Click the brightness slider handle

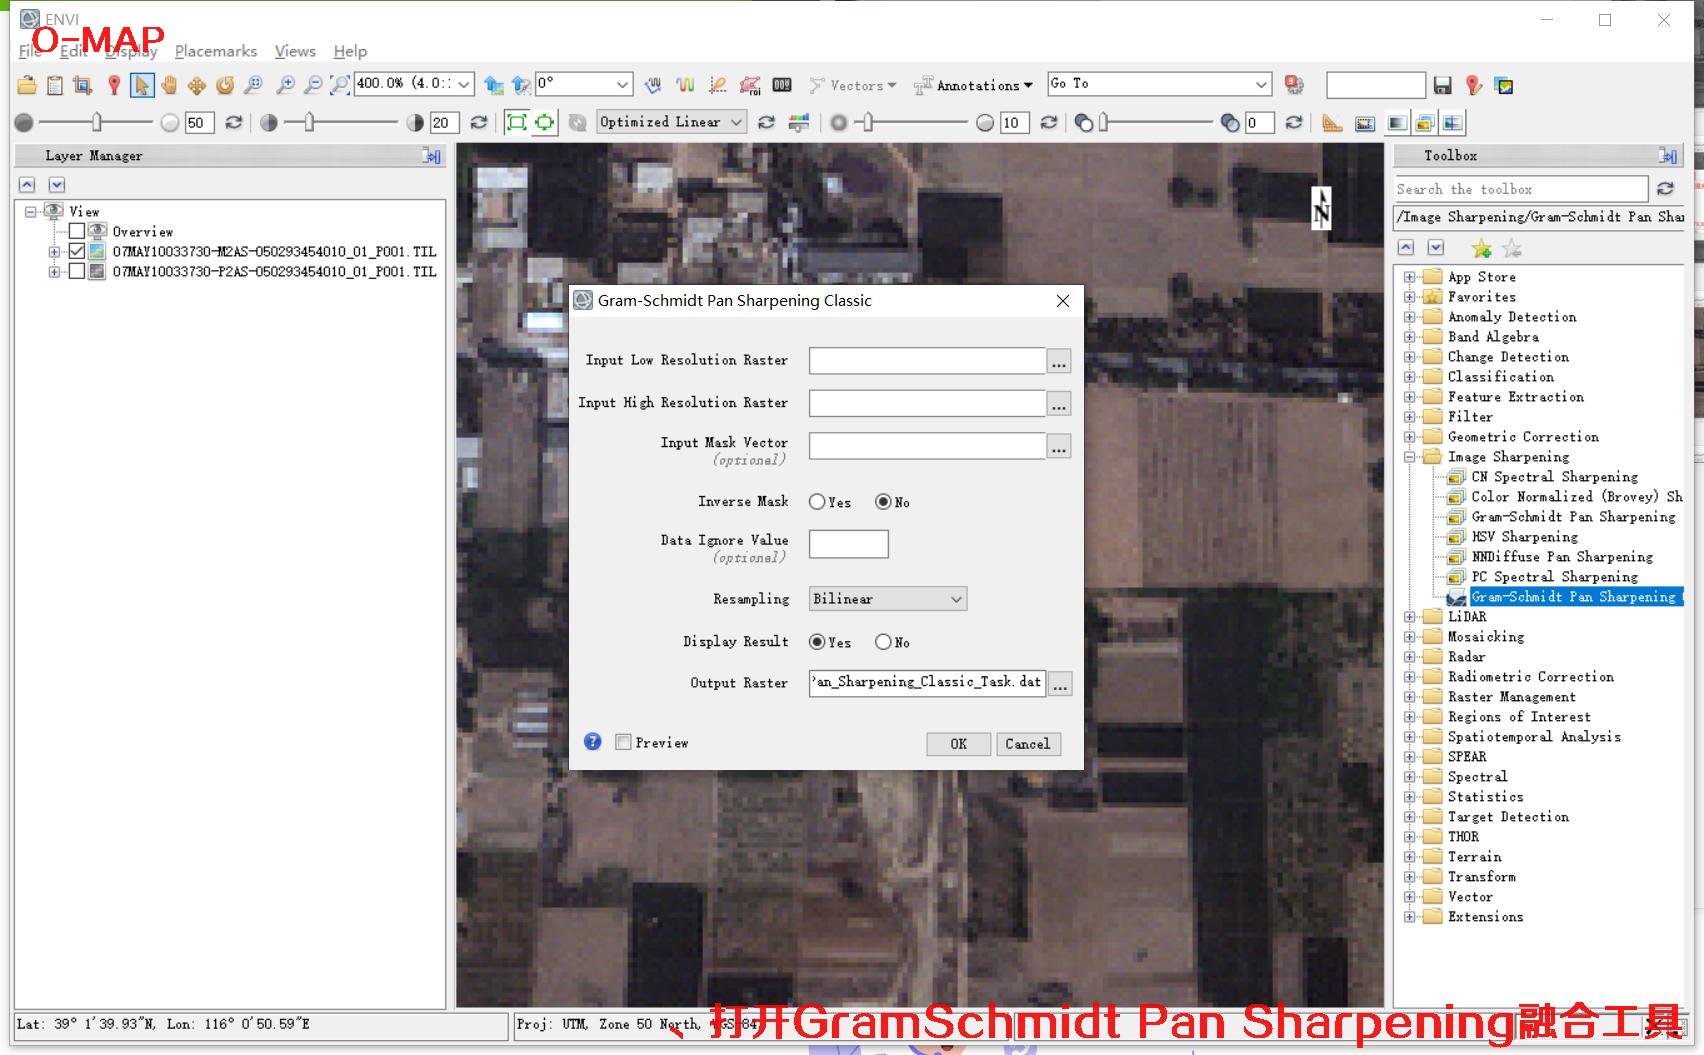coord(97,122)
